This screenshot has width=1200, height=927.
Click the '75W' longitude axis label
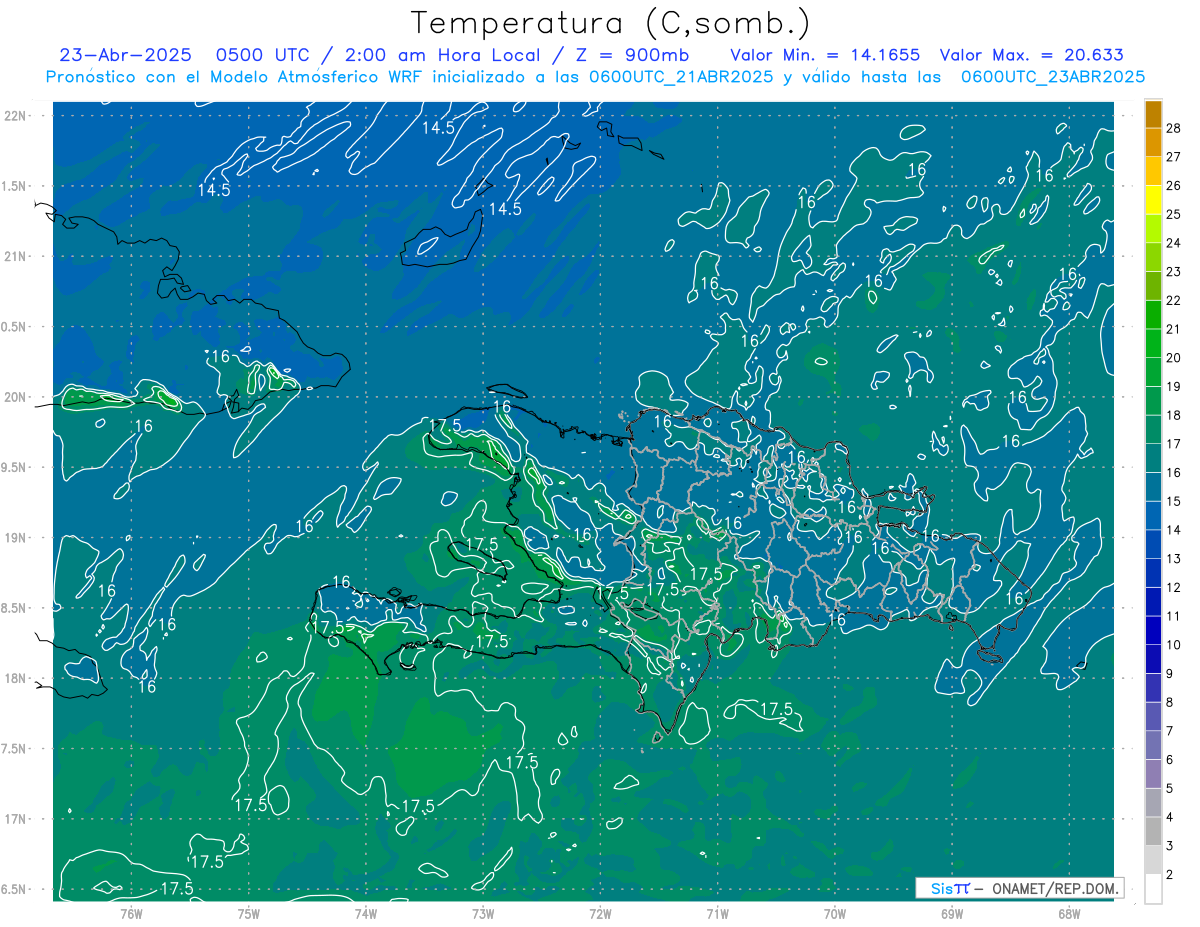(249, 913)
